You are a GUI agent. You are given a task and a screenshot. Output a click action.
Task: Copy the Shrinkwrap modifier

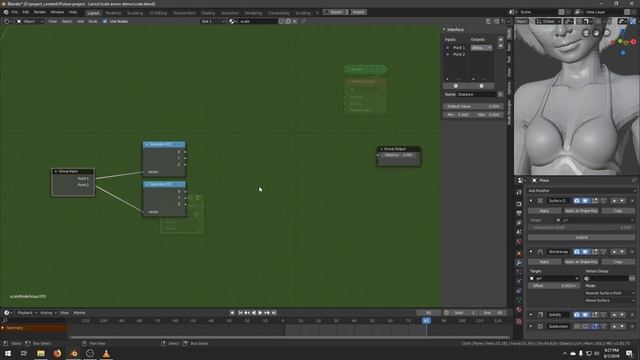point(618,262)
